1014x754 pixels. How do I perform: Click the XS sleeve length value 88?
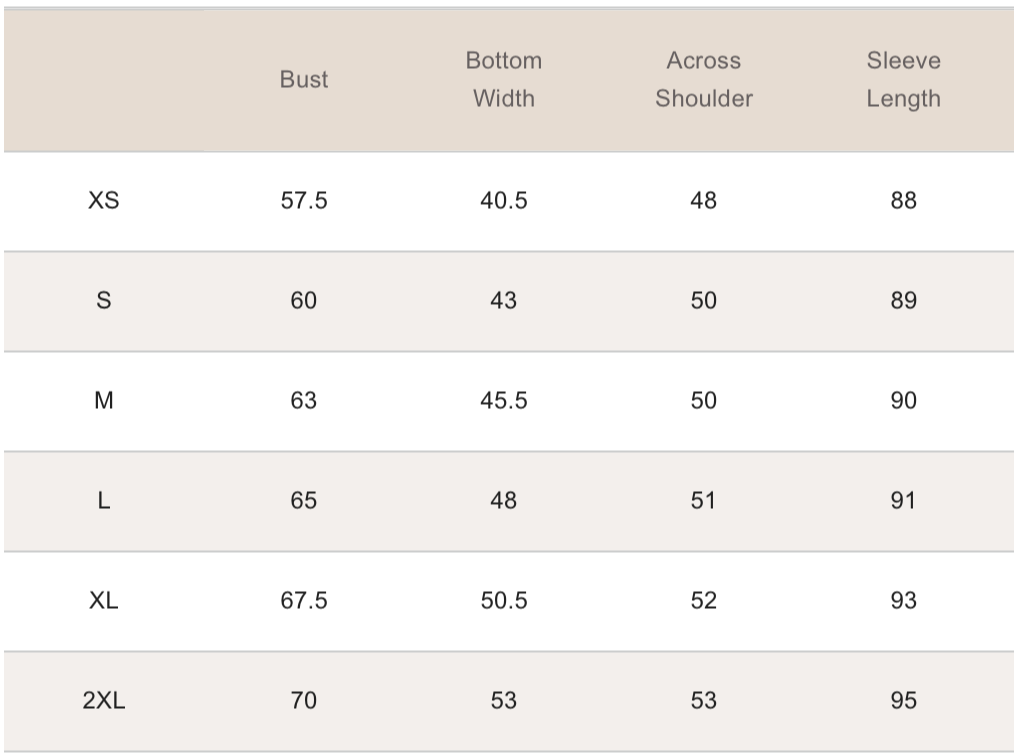click(x=903, y=200)
